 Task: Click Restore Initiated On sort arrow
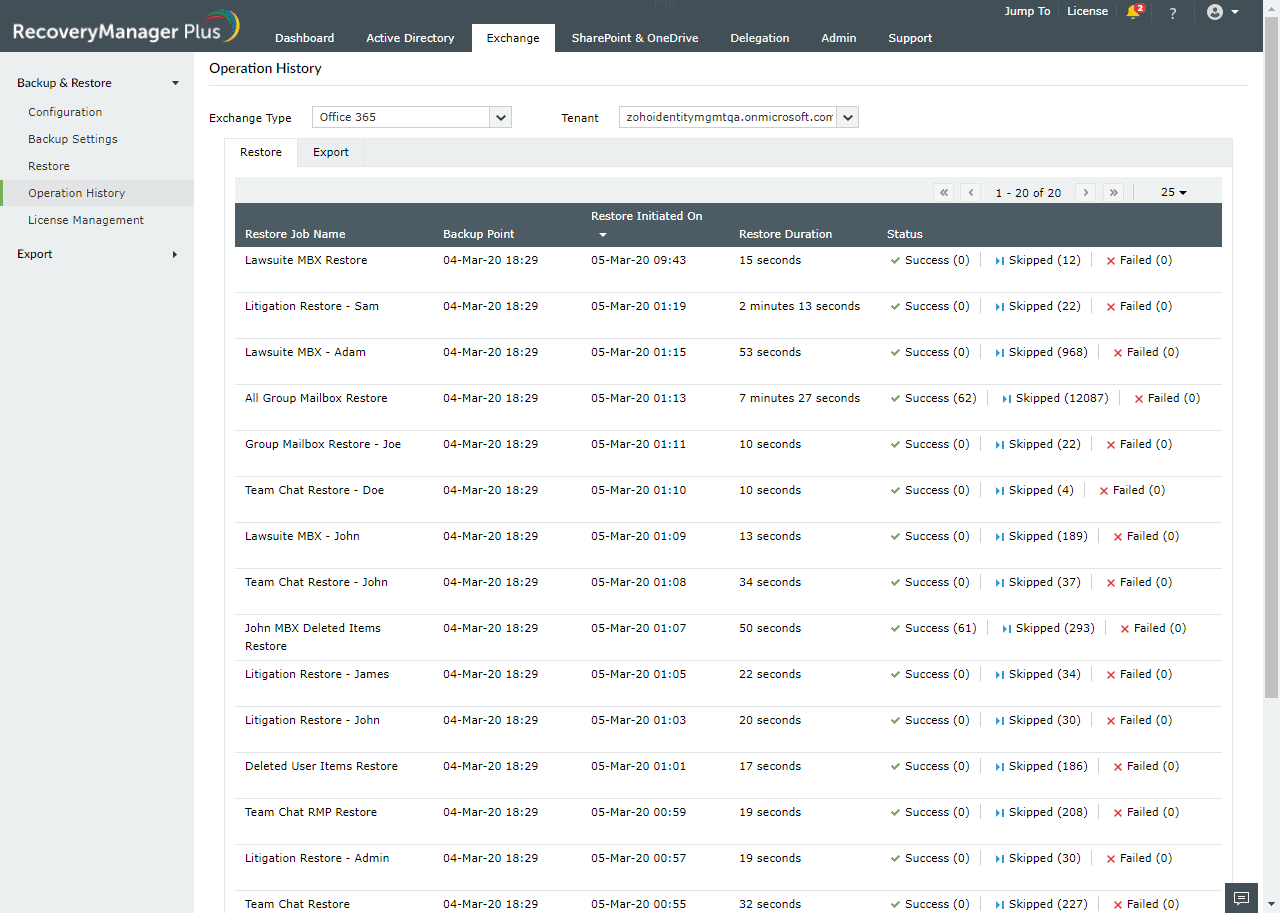pyautogui.click(x=603, y=236)
